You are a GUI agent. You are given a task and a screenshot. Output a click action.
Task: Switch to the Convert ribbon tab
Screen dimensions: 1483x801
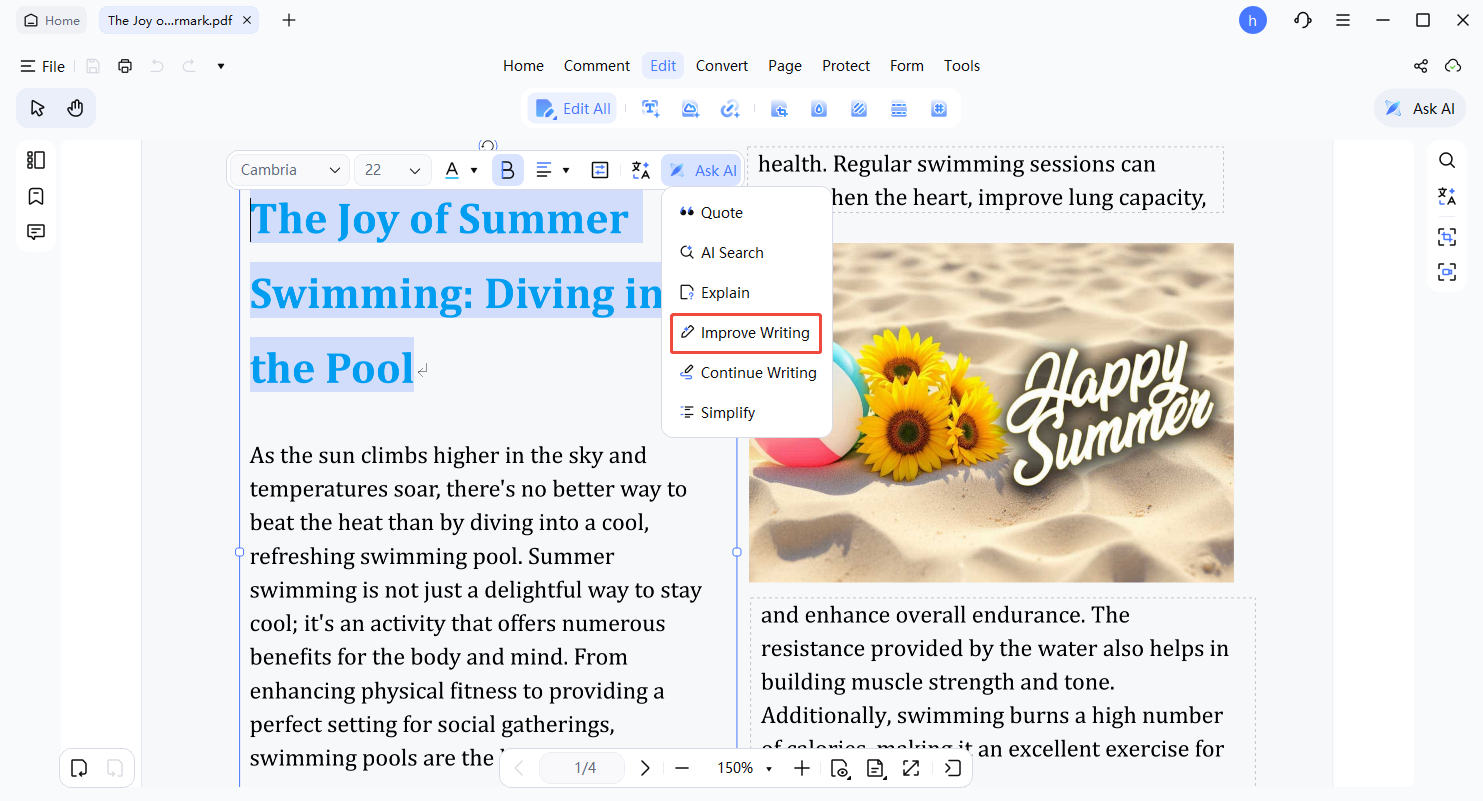click(x=721, y=65)
